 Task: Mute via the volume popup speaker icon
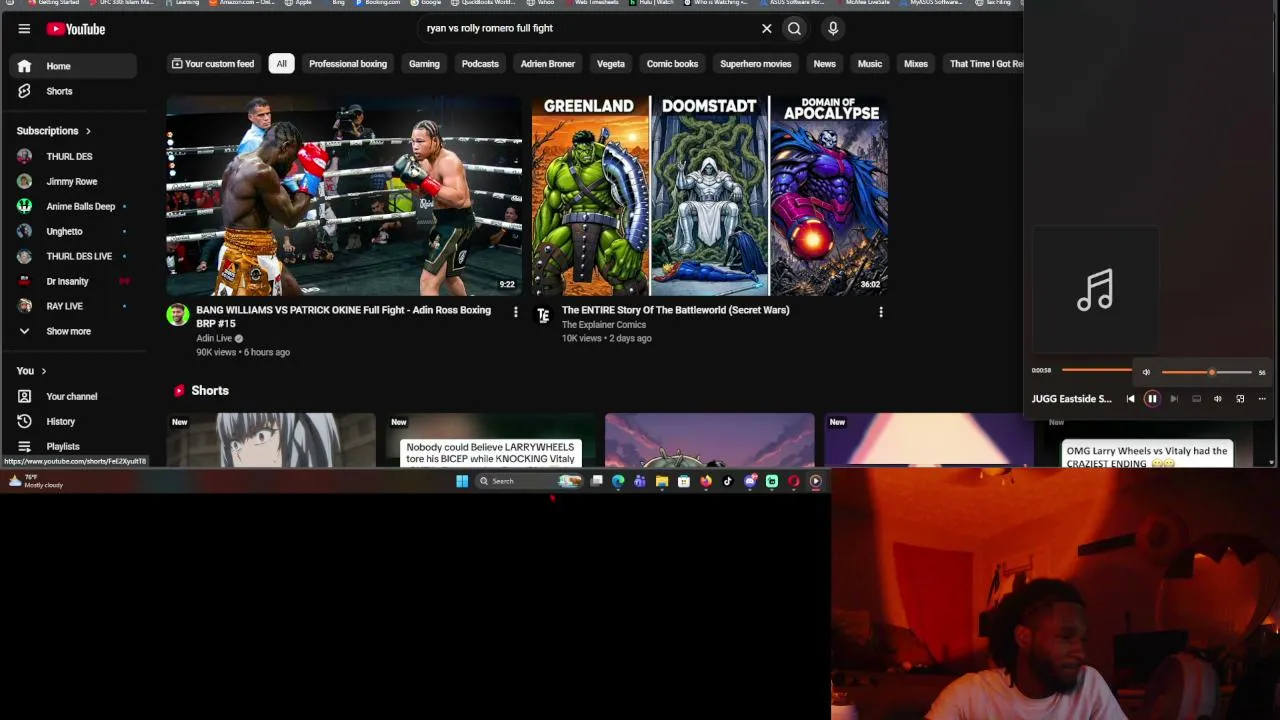(x=1146, y=372)
